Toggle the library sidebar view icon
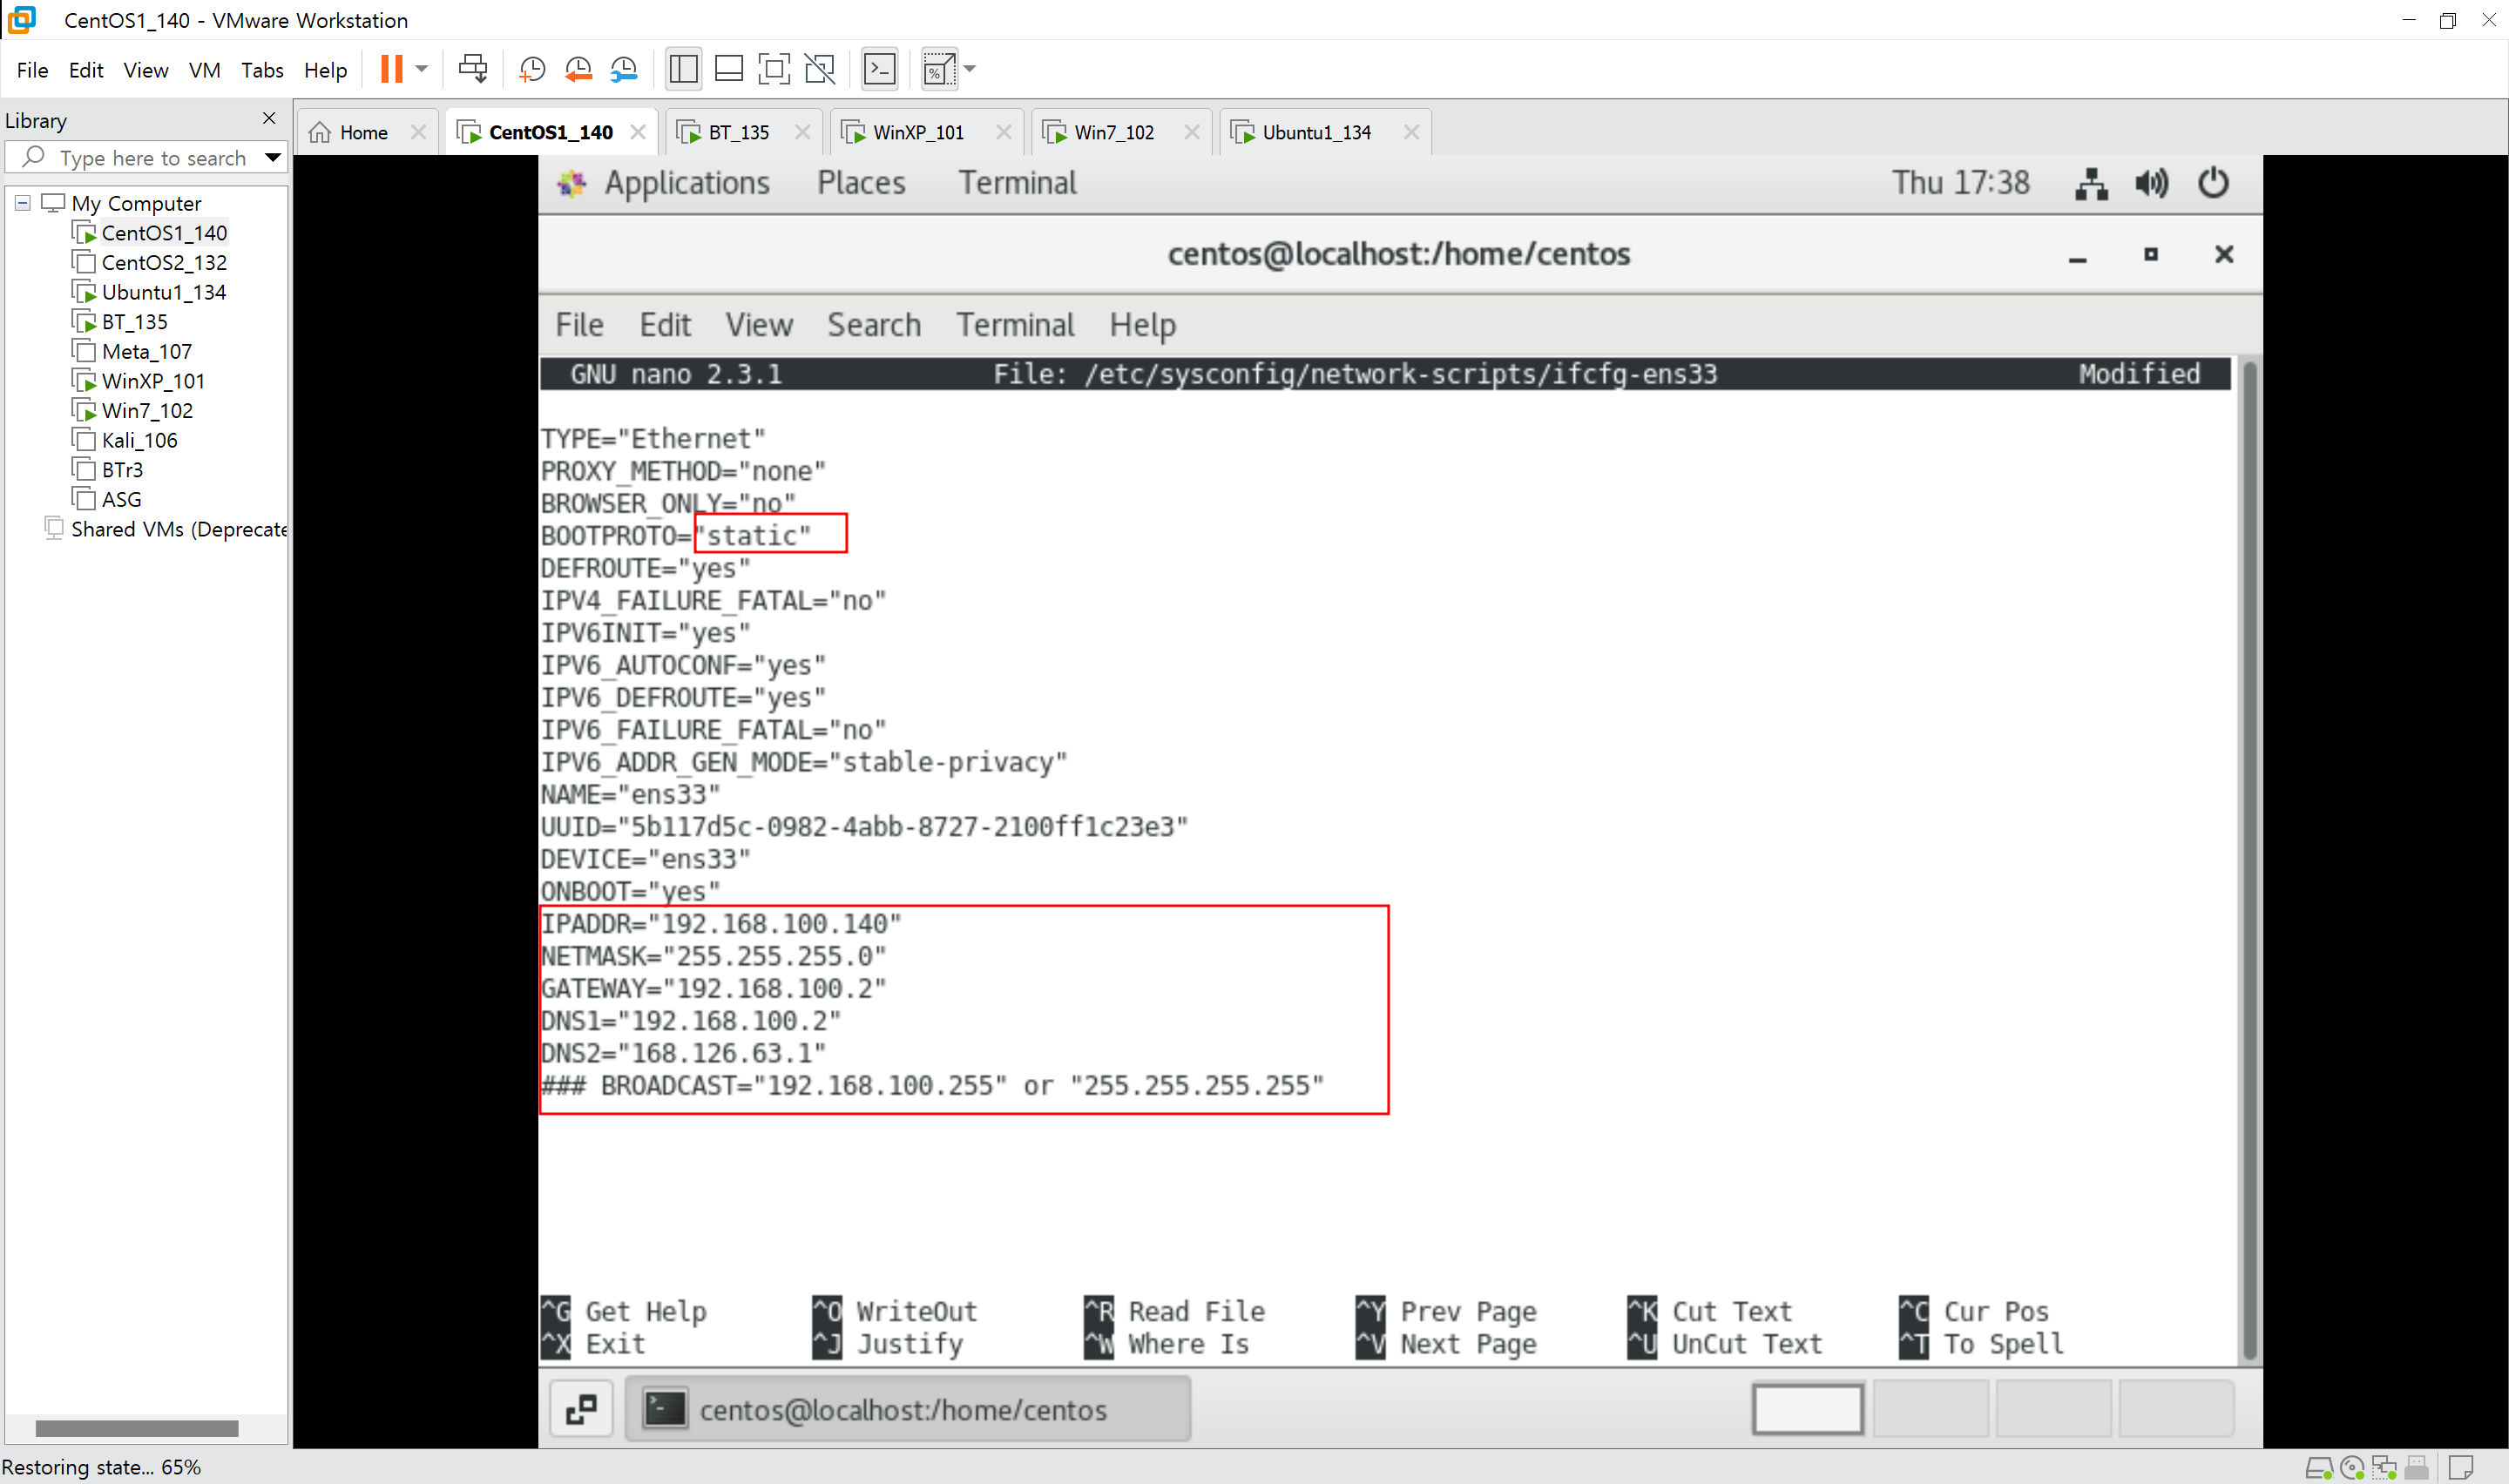The width and height of the screenshot is (2509, 1484). (683, 69)
